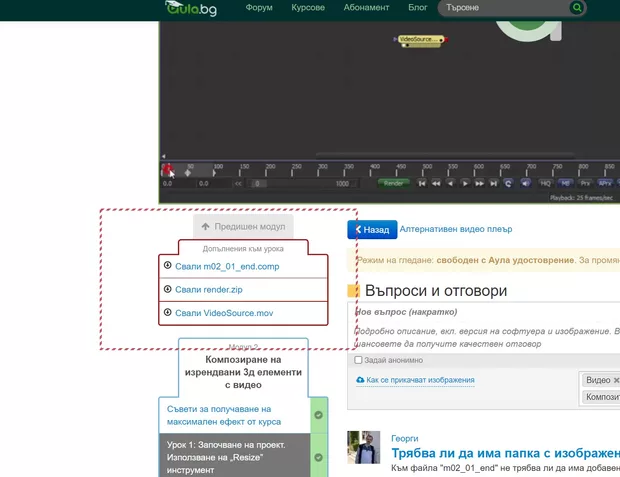The width and height of the screenshot is (620, 477).
Task: Click render start frame field showing 0
Action: pyautogui.click(x=257, y=184)
